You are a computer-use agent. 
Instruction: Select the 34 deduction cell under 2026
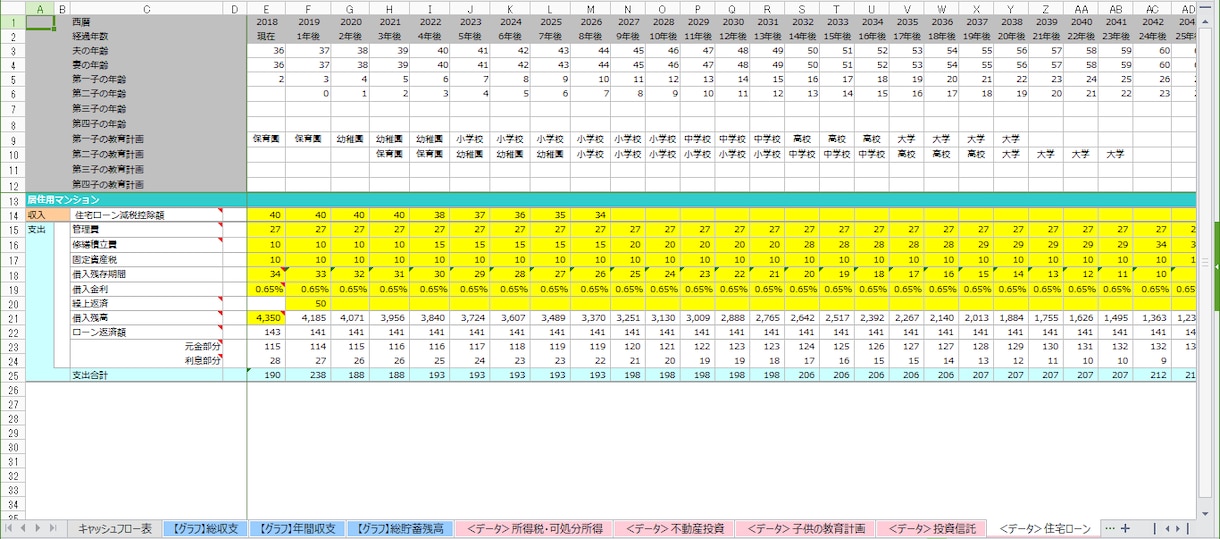point(592,215)
